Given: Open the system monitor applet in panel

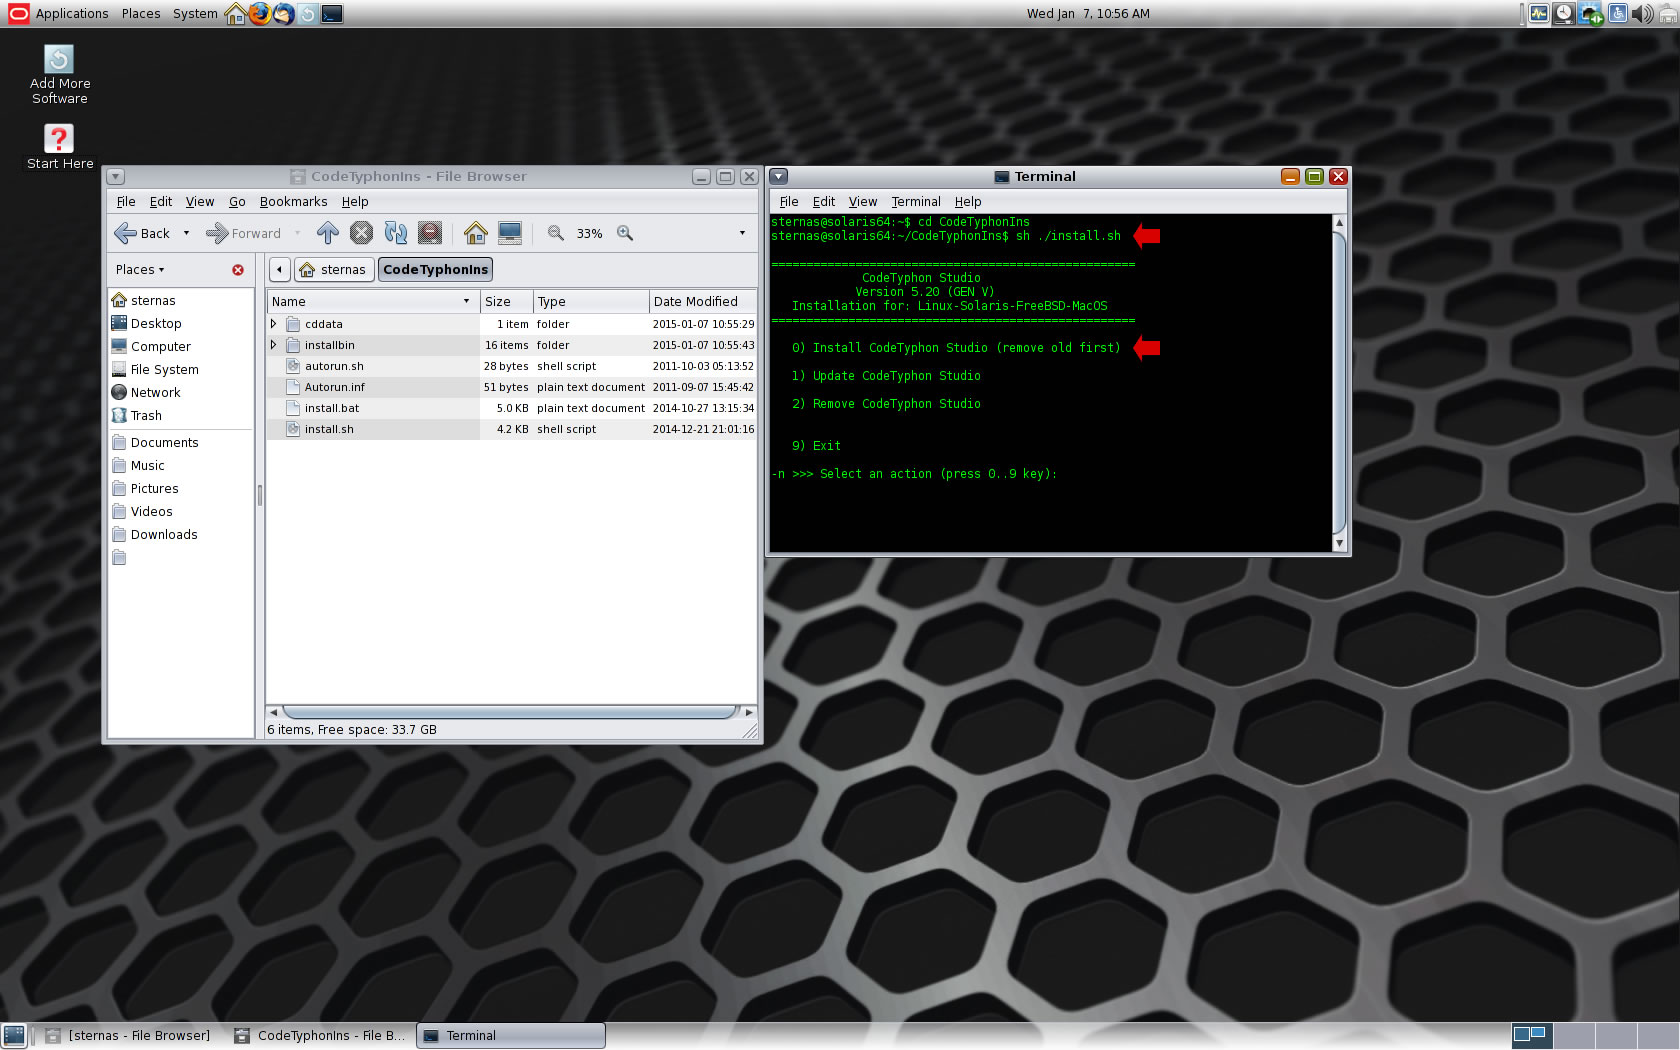Looking at the screenshot, I should [1538, 14].
